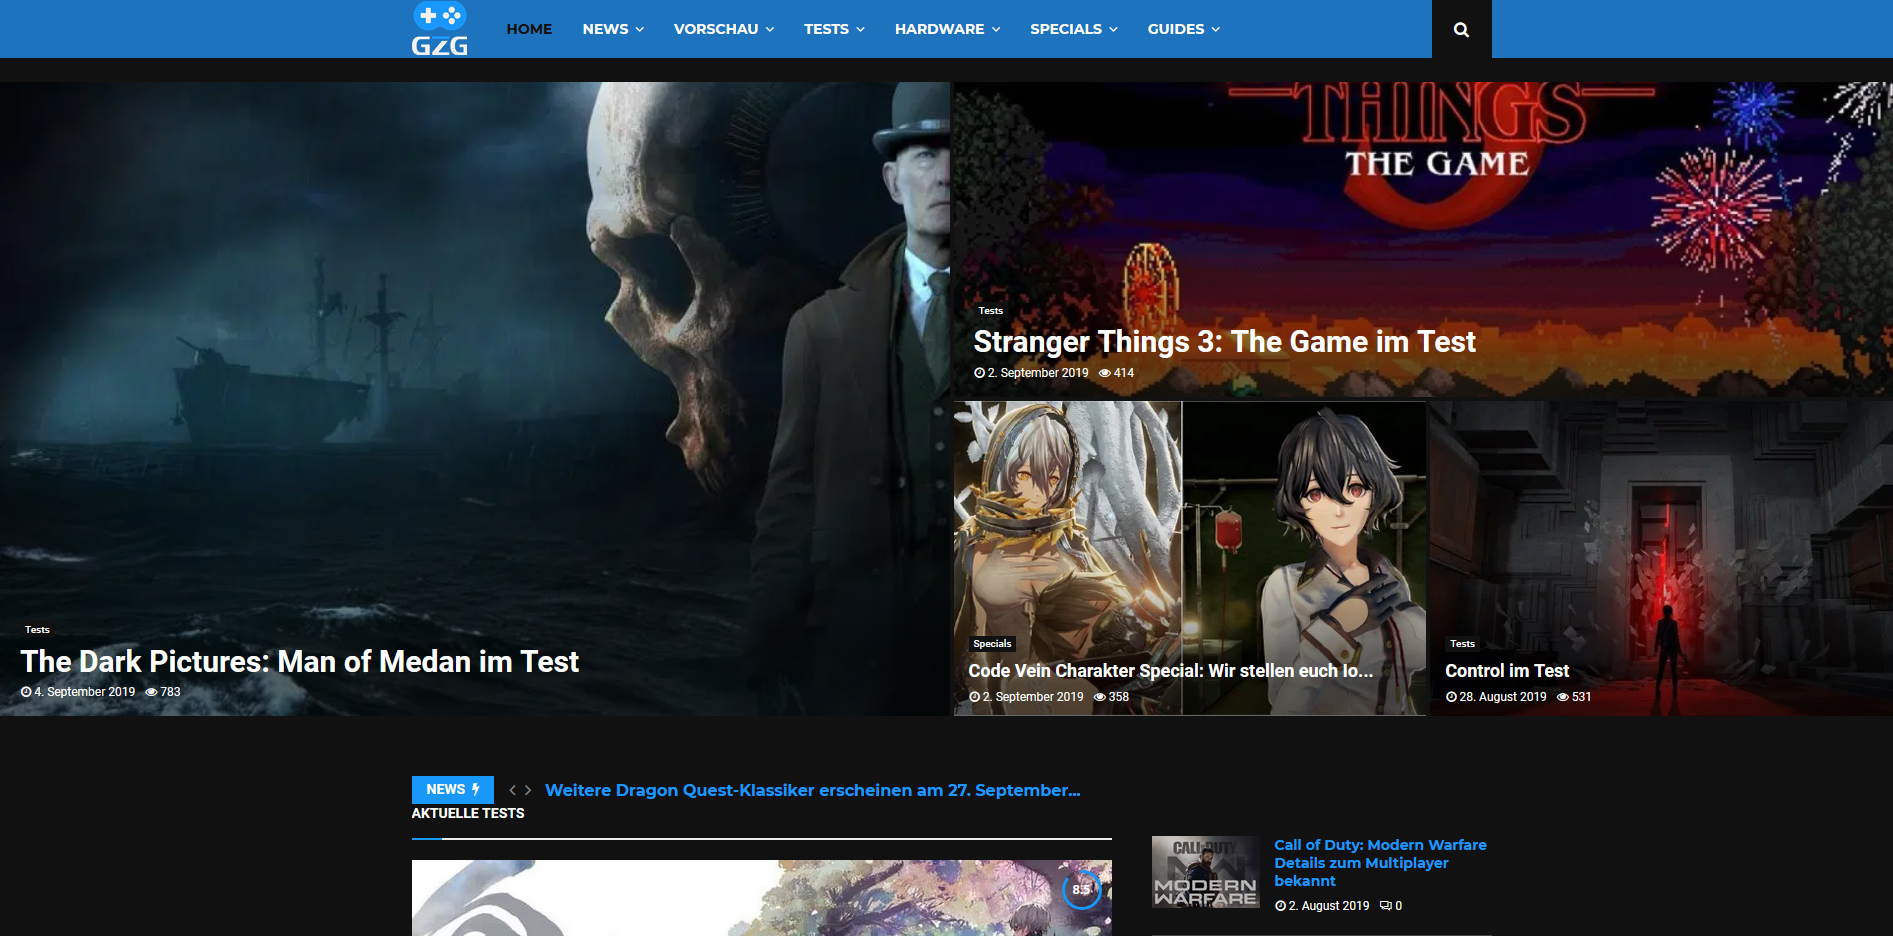Expand the HARDWARE dropdown menu
Screen dimensions: 1893x936
(x=947, y=29)
